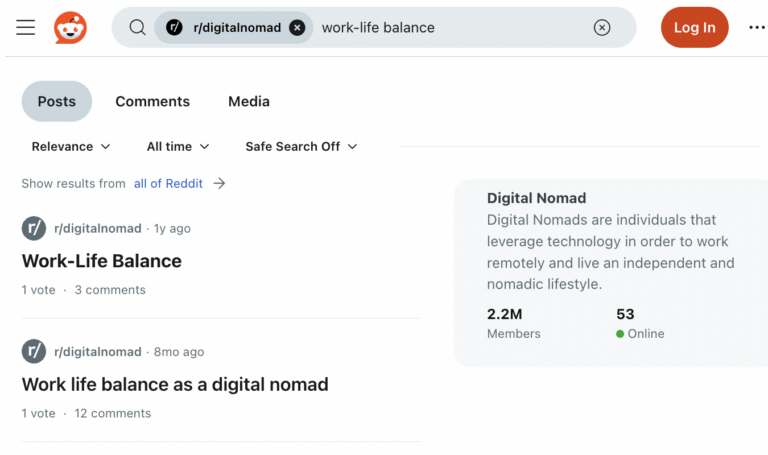Clear the search text with X icon
Viewport: 768px width, 455px height.
(x=602, y=28)
